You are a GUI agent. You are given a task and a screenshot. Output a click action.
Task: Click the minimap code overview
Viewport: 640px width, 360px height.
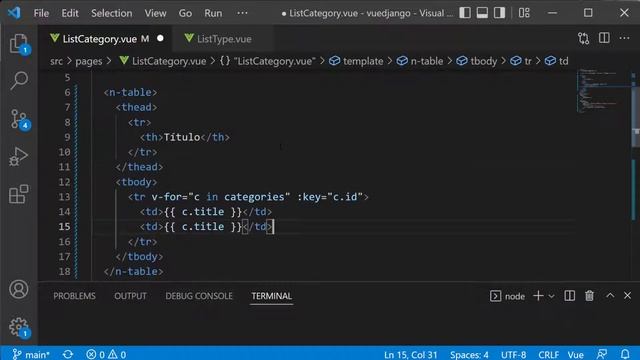coord(603,91)
